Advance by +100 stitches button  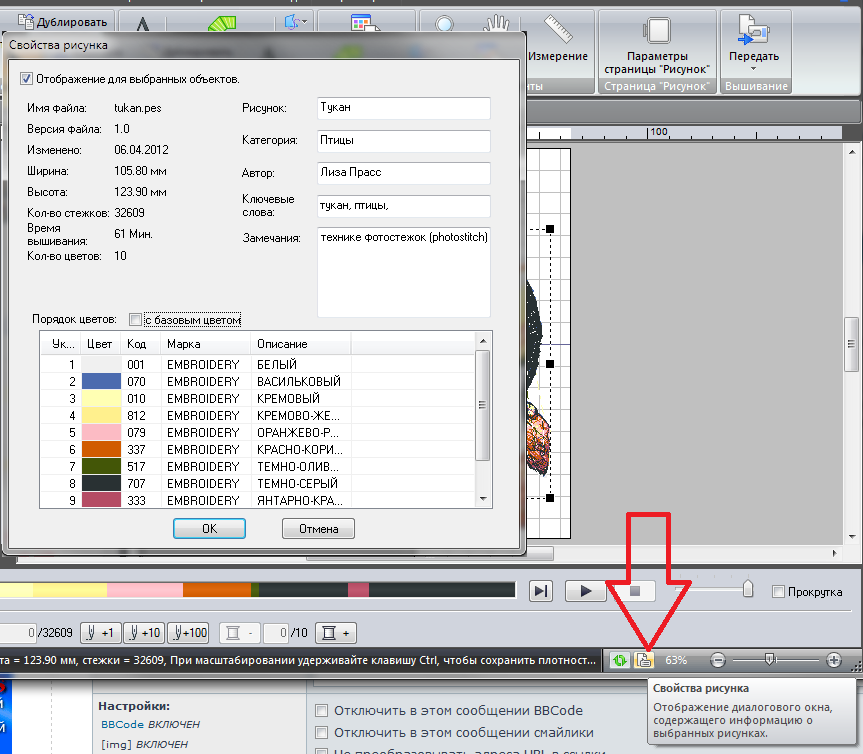188,632
